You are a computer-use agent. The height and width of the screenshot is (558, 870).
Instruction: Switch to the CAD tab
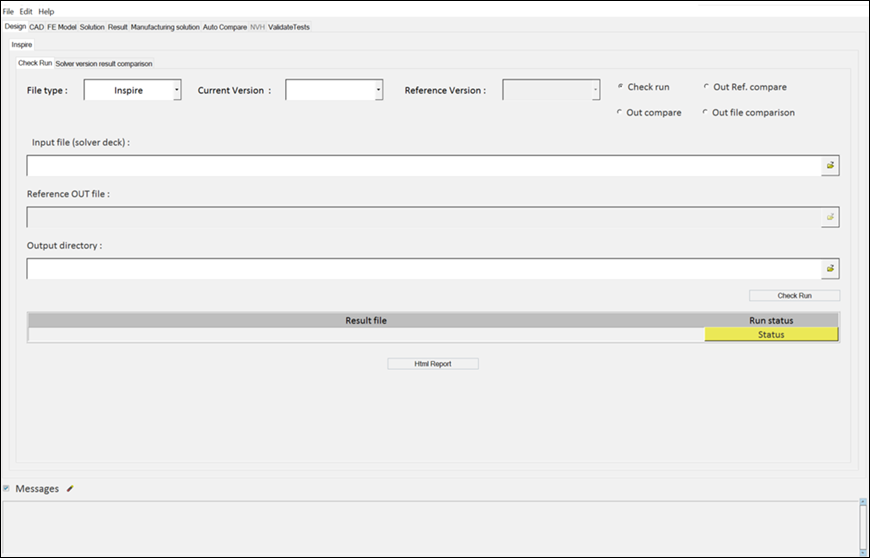click(x=37, y=27)
